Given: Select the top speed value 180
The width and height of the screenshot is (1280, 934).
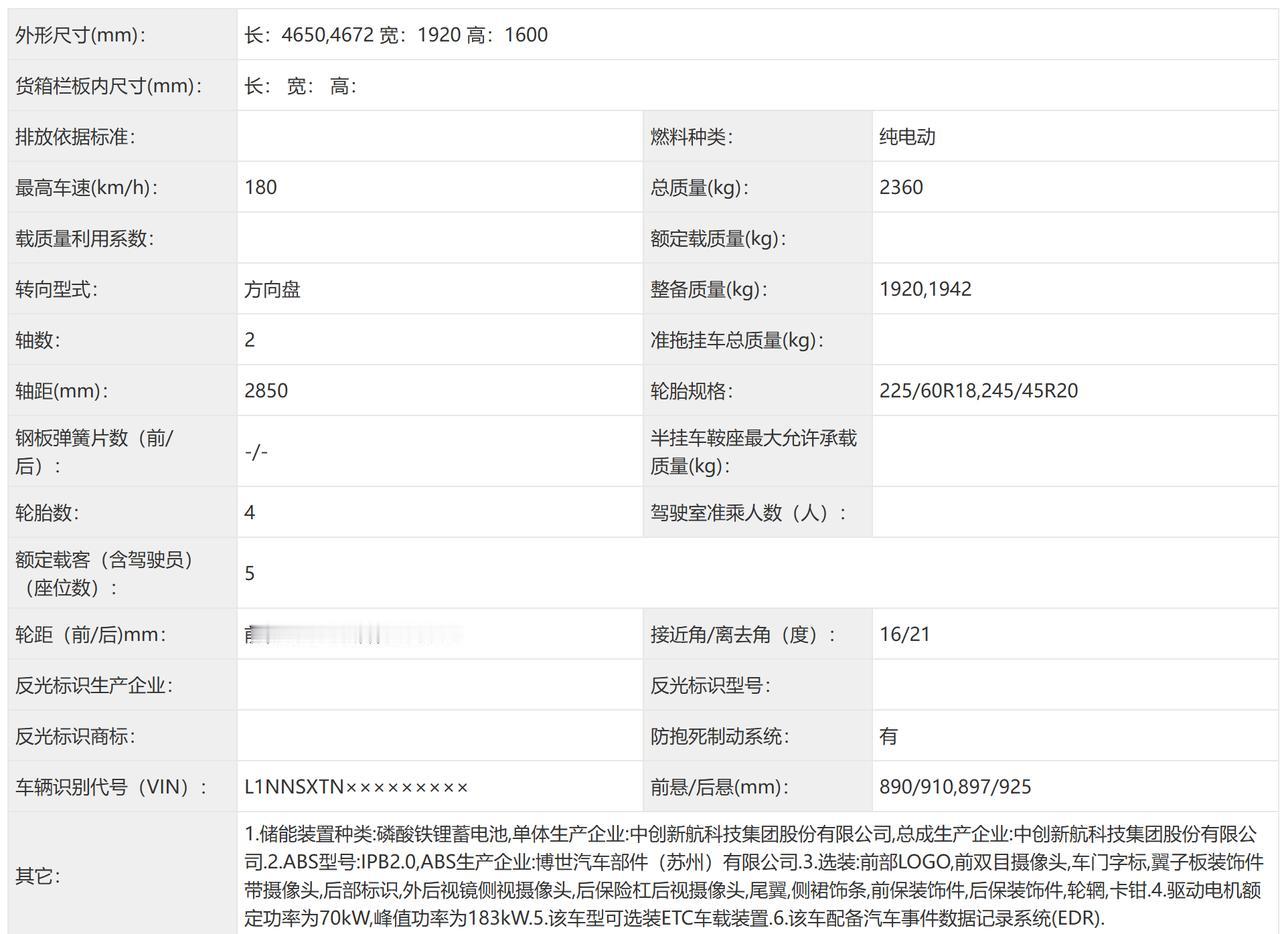Looking at the screenshot, I should [x=261, y=187].
